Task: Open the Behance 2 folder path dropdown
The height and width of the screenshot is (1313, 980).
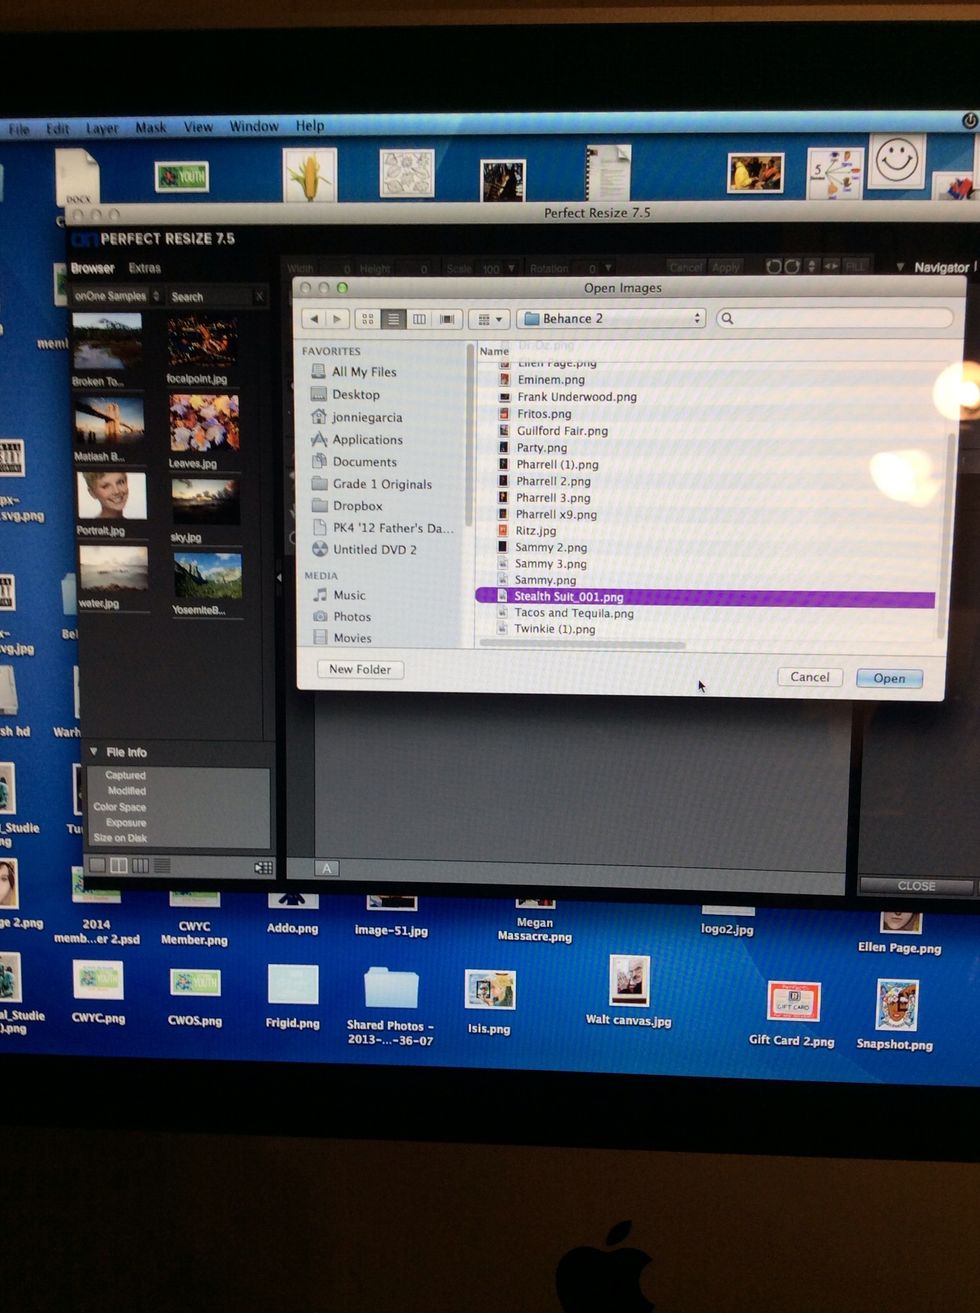Action: tap(611, 318)
